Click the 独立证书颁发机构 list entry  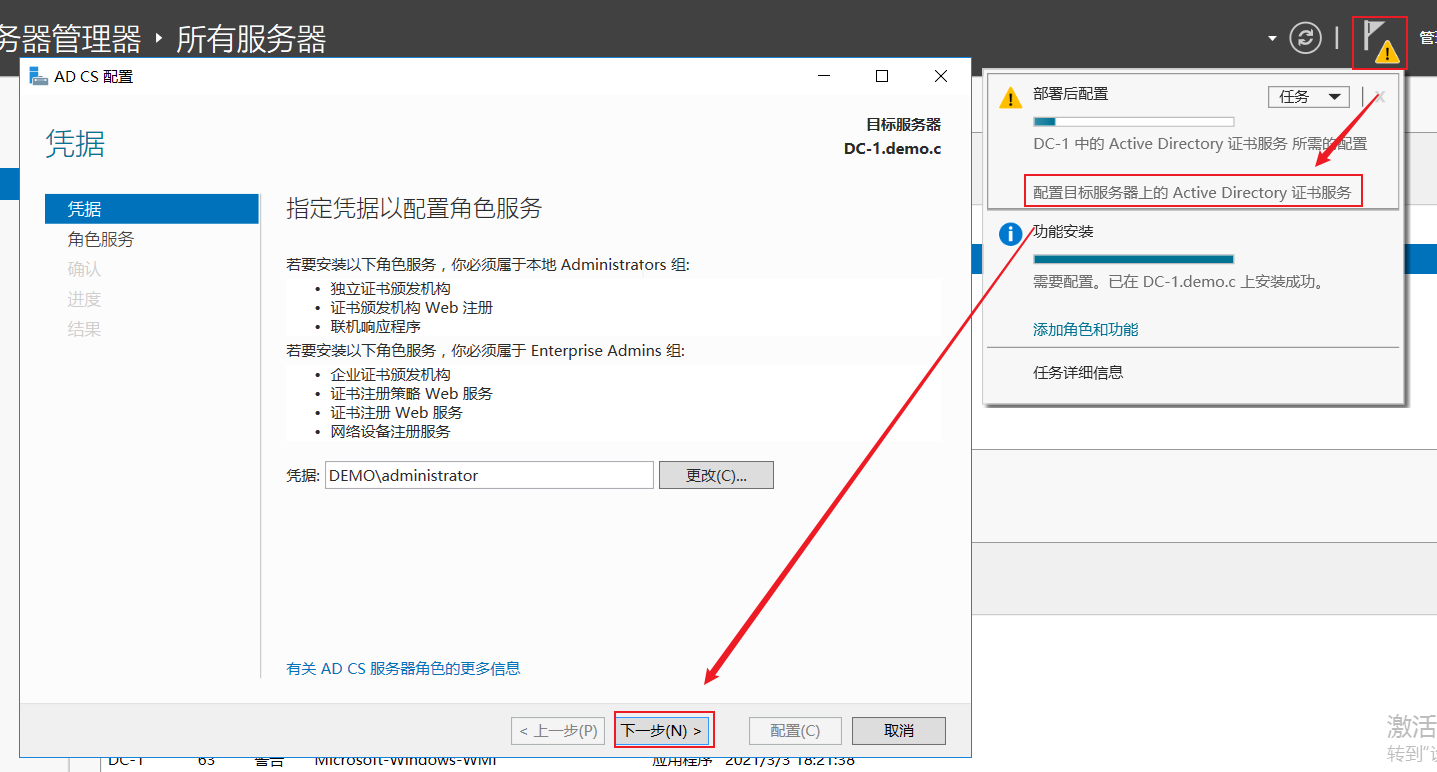pyautogui.click(x=390, y=289)
